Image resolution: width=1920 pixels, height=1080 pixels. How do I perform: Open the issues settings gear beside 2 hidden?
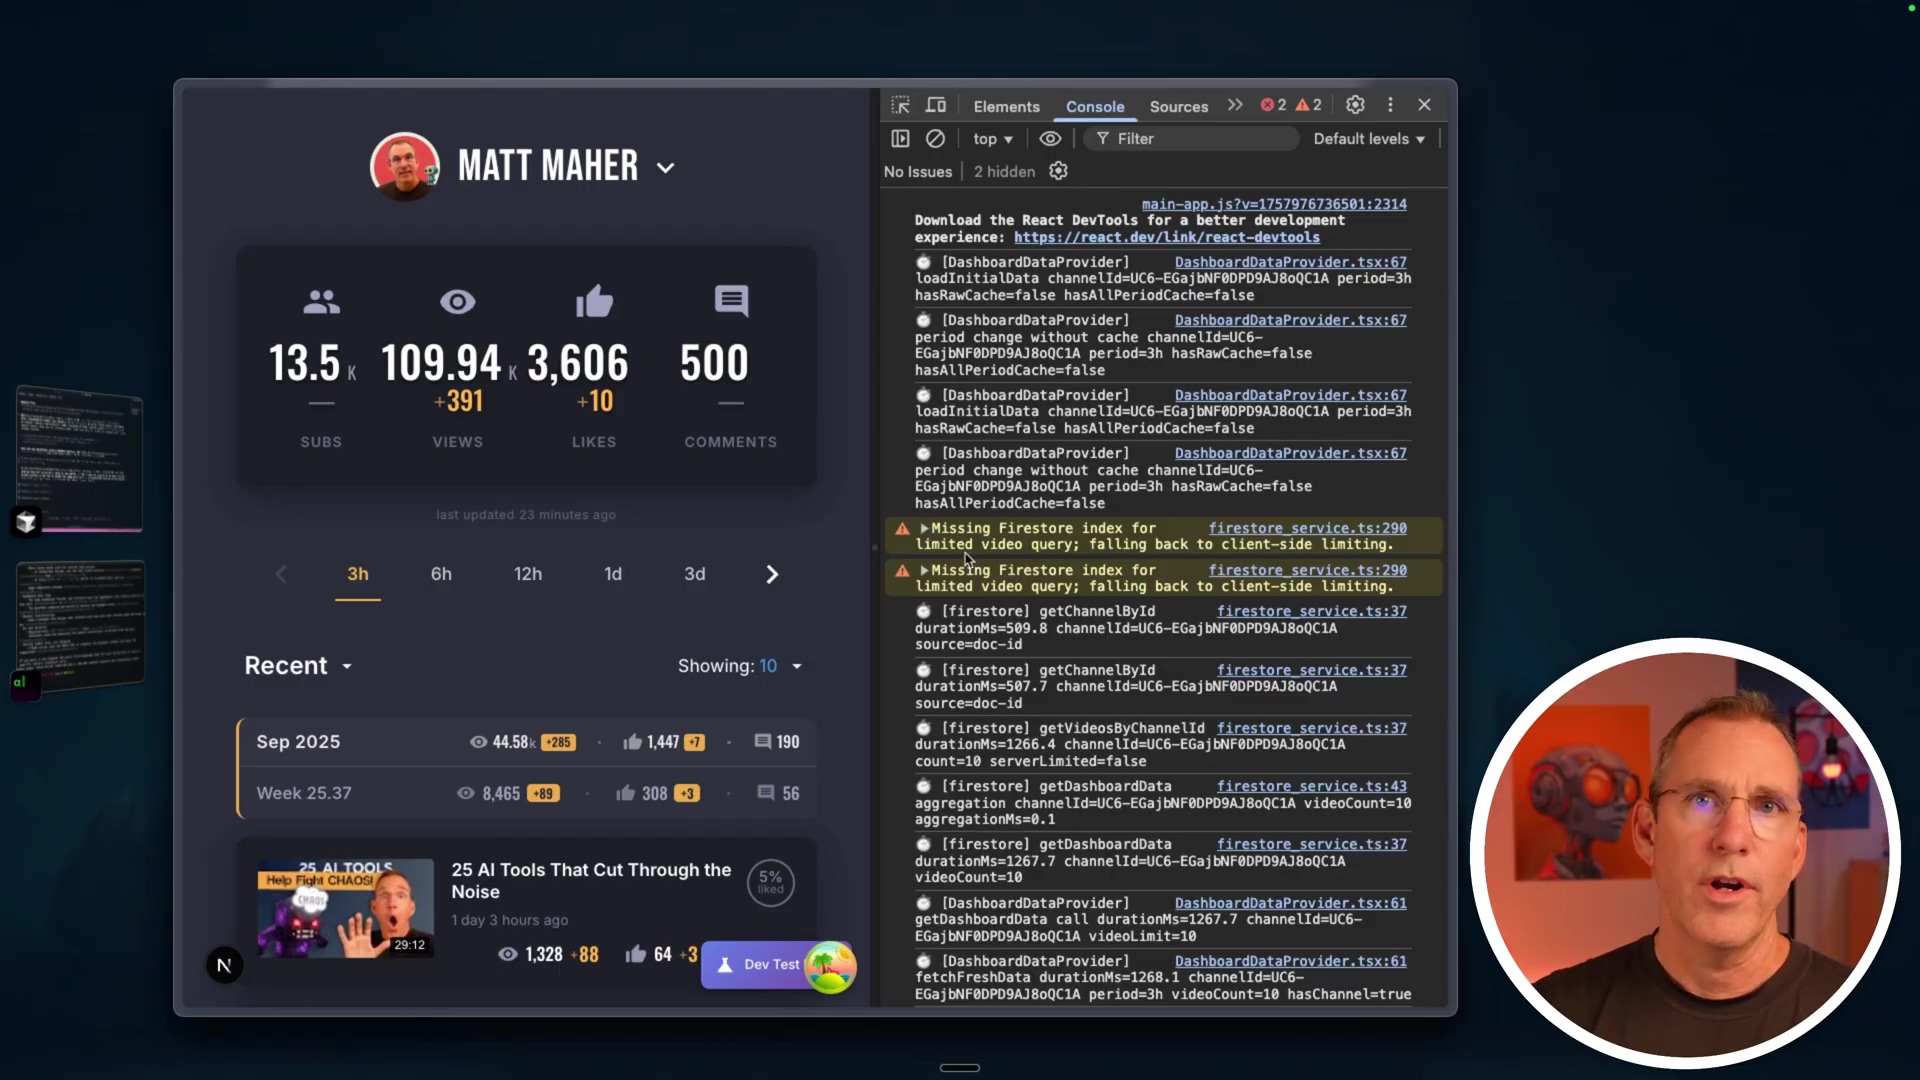1058,171
